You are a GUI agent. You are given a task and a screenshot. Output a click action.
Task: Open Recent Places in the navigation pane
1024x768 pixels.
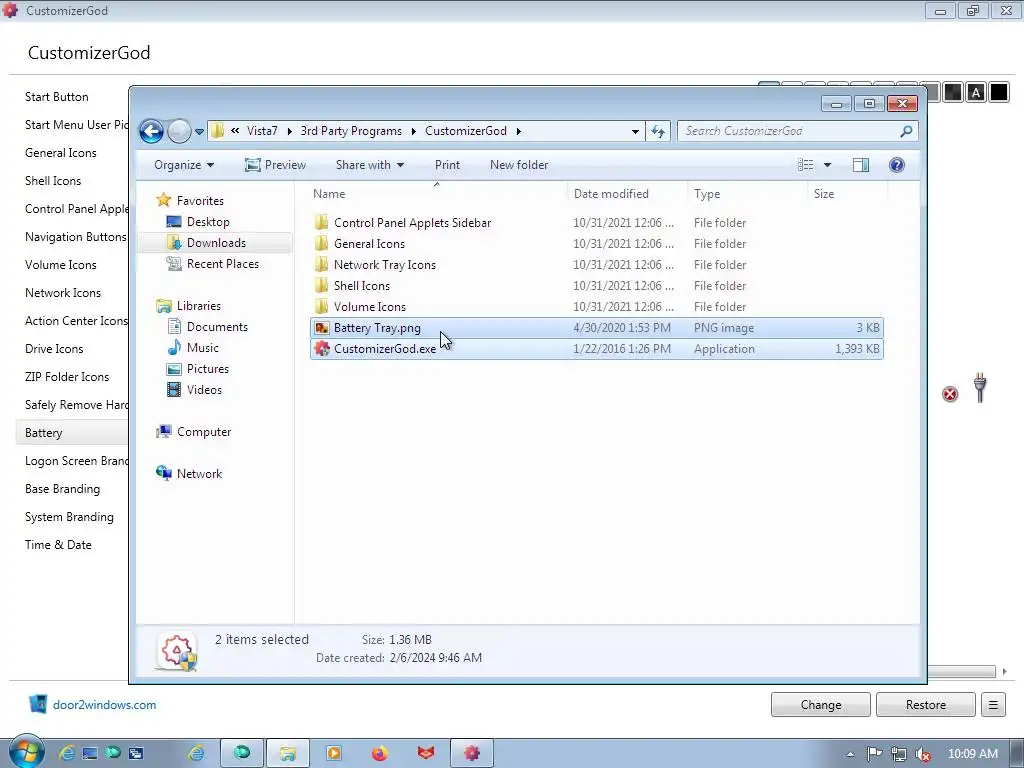pos(223,264)
